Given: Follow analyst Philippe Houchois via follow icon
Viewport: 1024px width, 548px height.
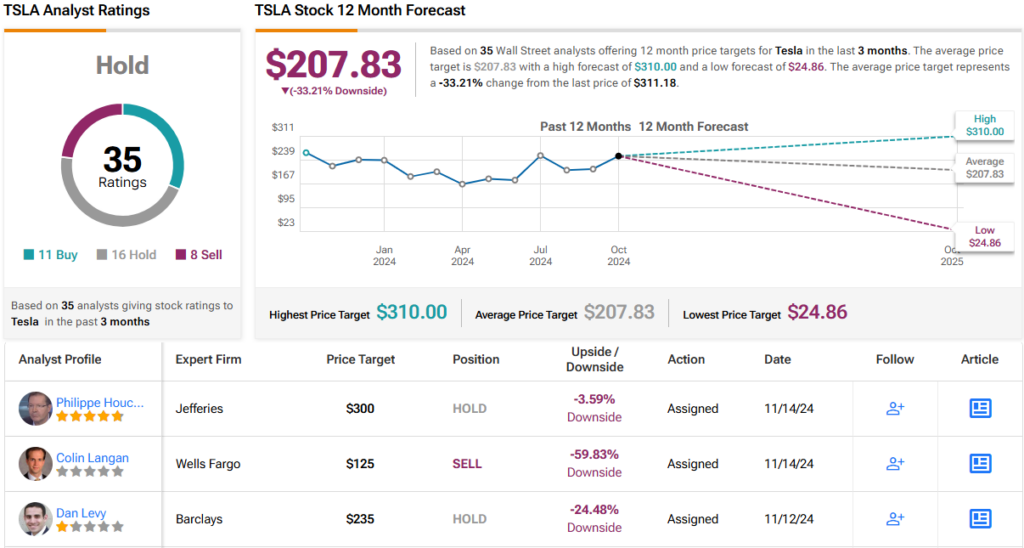Looking at the screenshot, I should pos(895,408).
